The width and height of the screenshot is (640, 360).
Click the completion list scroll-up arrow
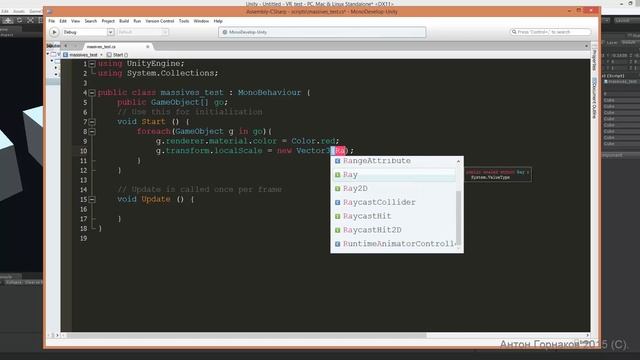(458, 161)
